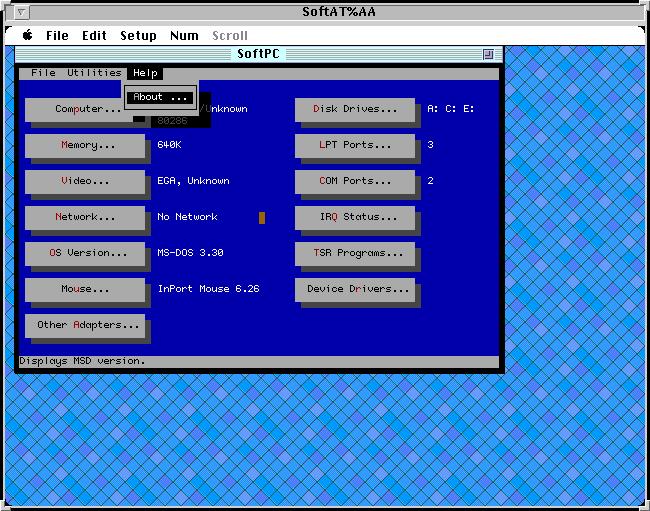Open File in the Mac menu bar
The image size is (650, 511).
tap(57, 35)
